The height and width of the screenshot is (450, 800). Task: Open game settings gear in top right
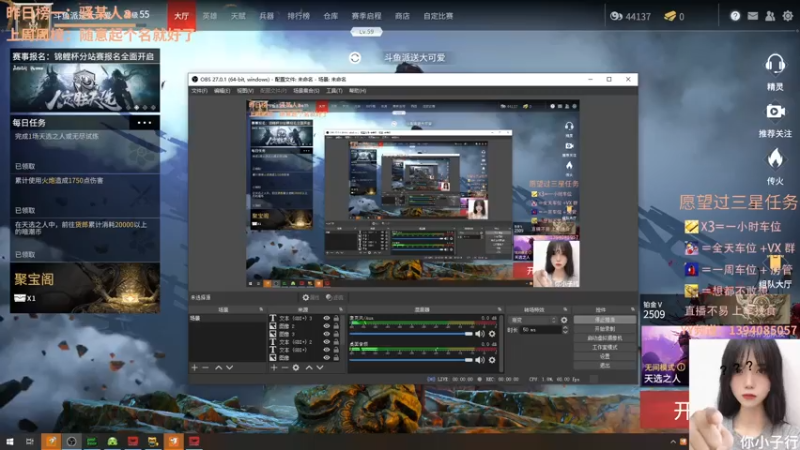pyautogui.click(x=788, y=16)
